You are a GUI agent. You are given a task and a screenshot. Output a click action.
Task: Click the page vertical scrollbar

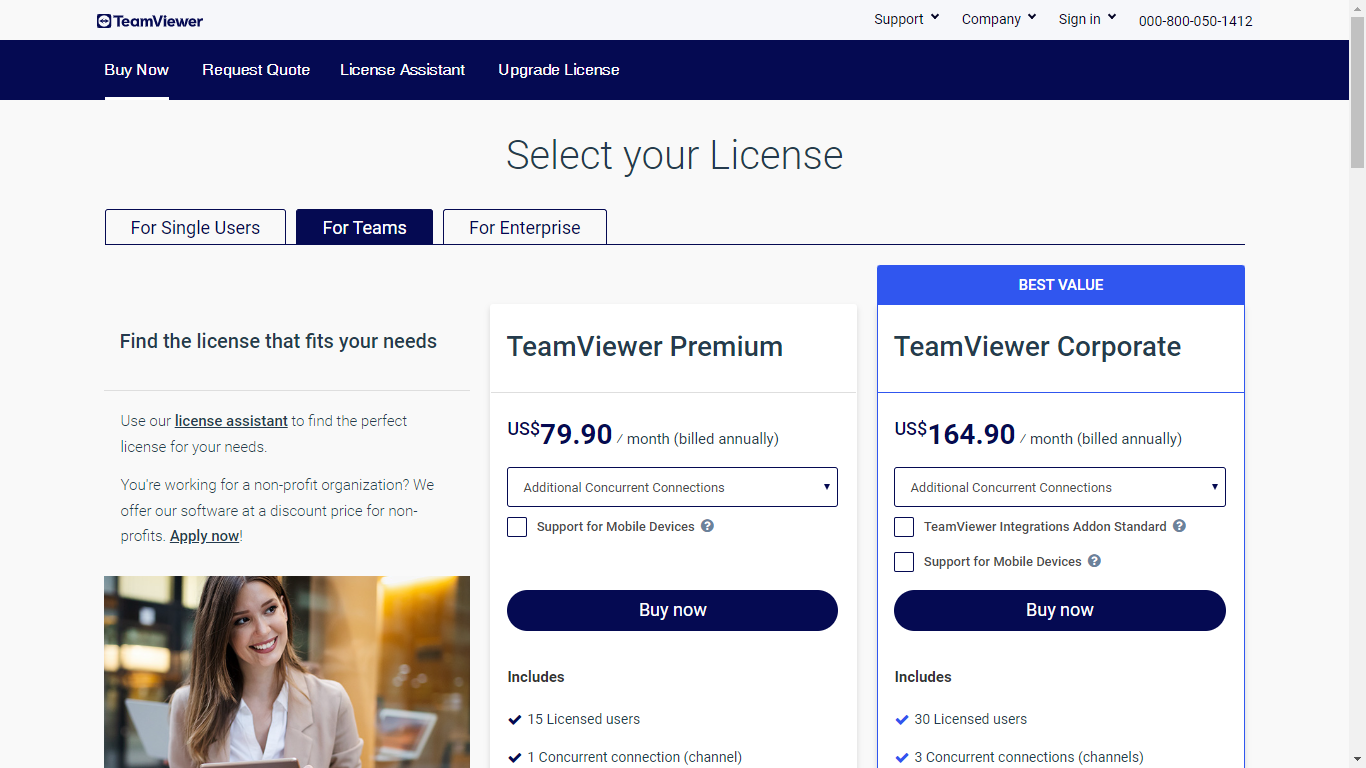[1357, 90]
